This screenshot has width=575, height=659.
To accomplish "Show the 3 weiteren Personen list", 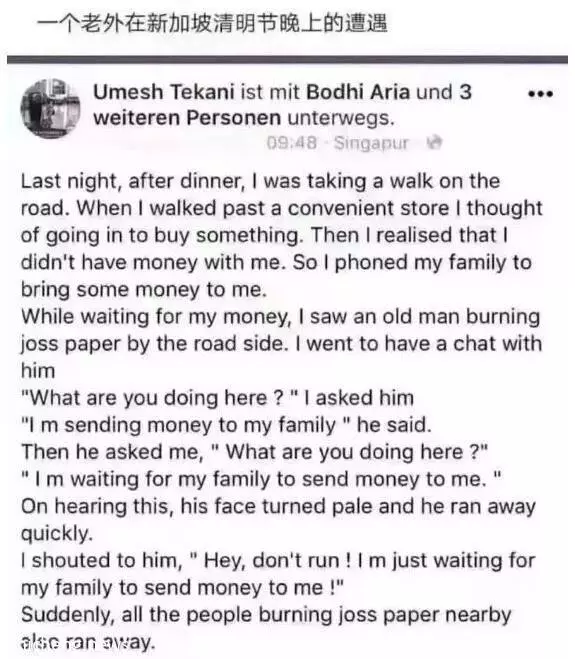I will [x=282, y=105].
